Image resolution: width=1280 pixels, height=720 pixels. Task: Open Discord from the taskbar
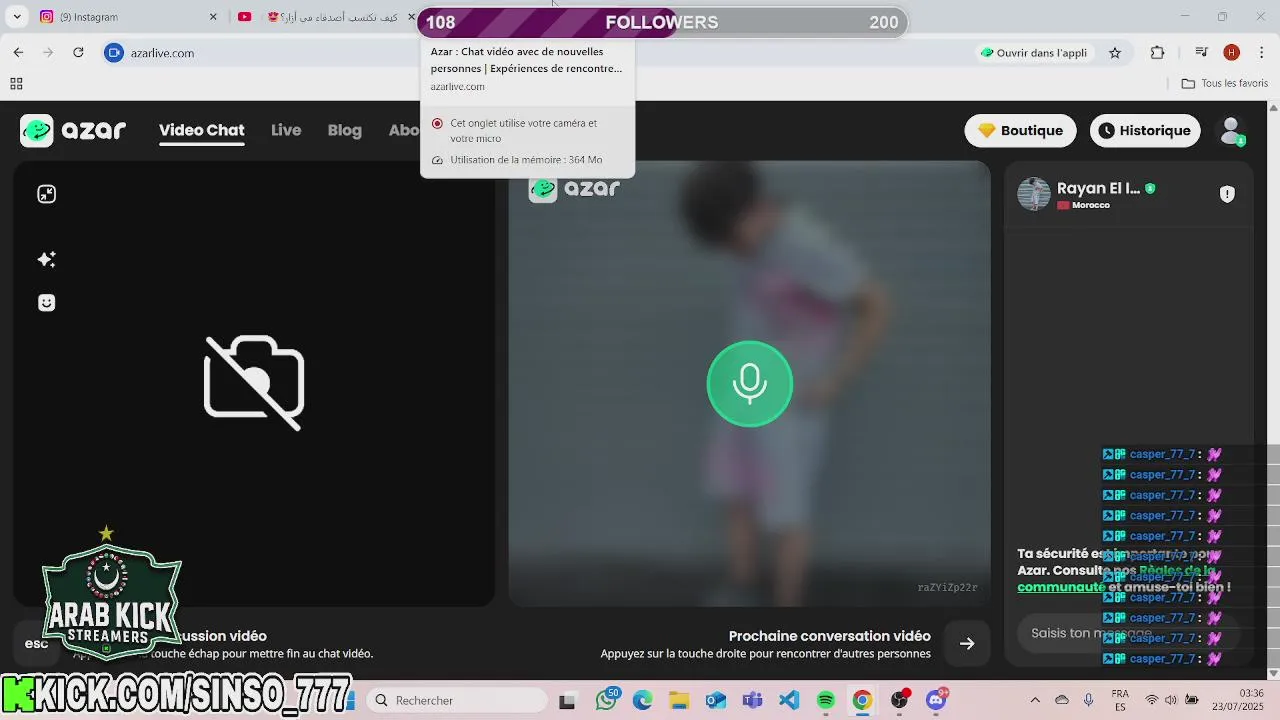(x=936, y=700)
